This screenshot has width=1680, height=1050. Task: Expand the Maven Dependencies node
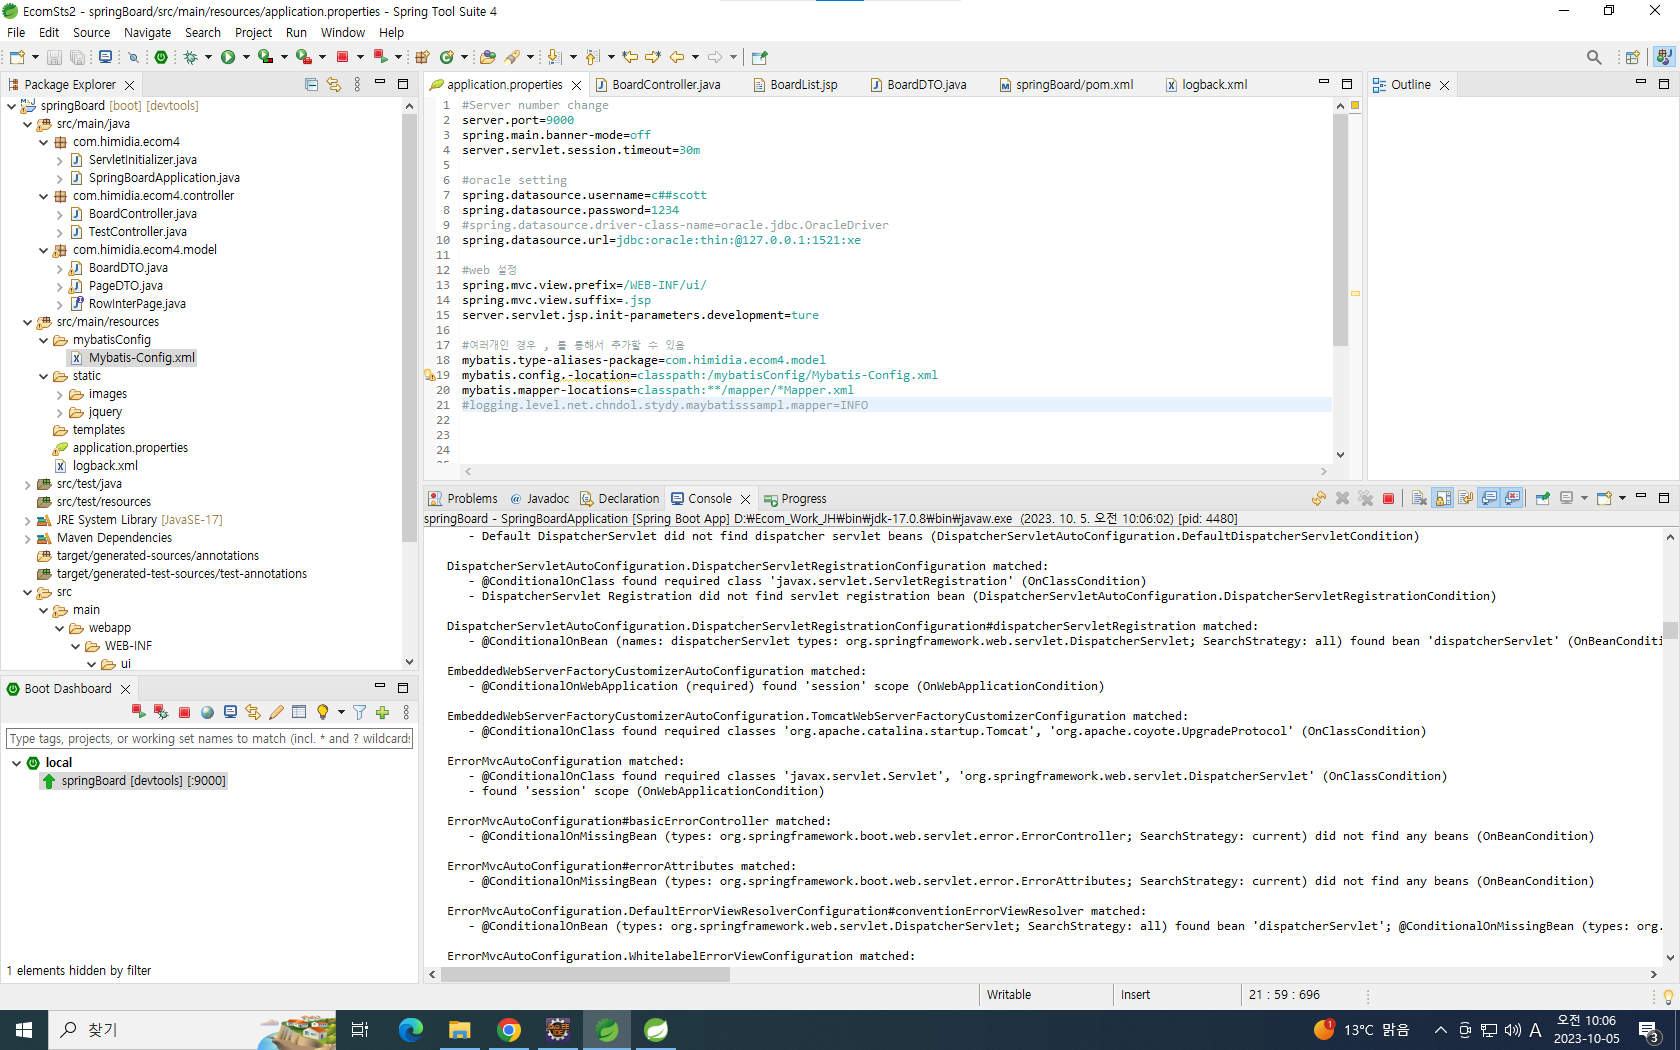click(x=27, y=538)
